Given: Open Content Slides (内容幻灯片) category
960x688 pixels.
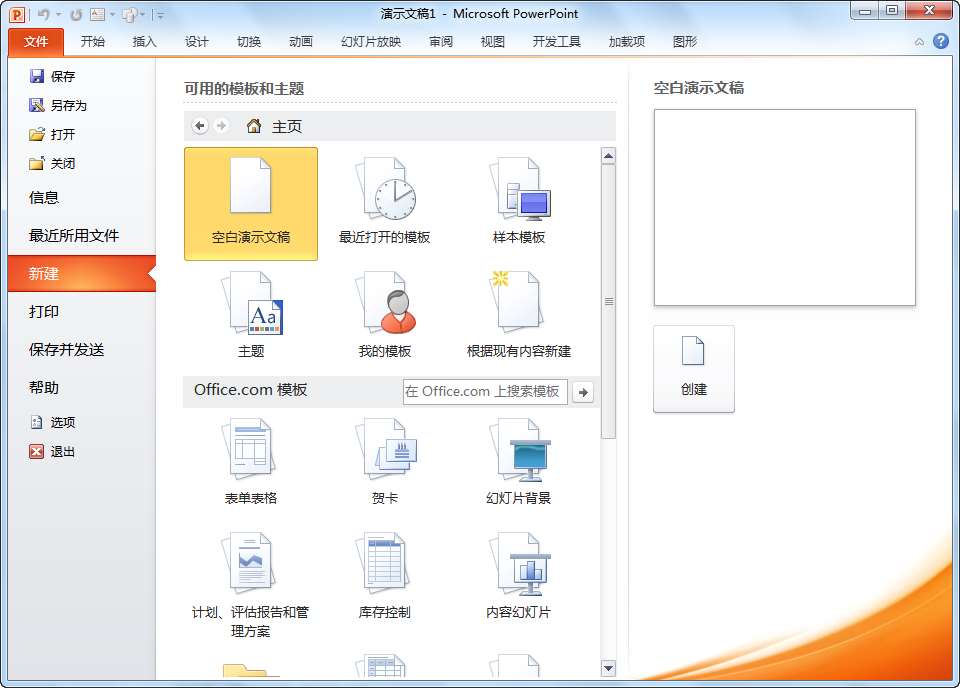Looking at the screenshot, I should 519,575.
